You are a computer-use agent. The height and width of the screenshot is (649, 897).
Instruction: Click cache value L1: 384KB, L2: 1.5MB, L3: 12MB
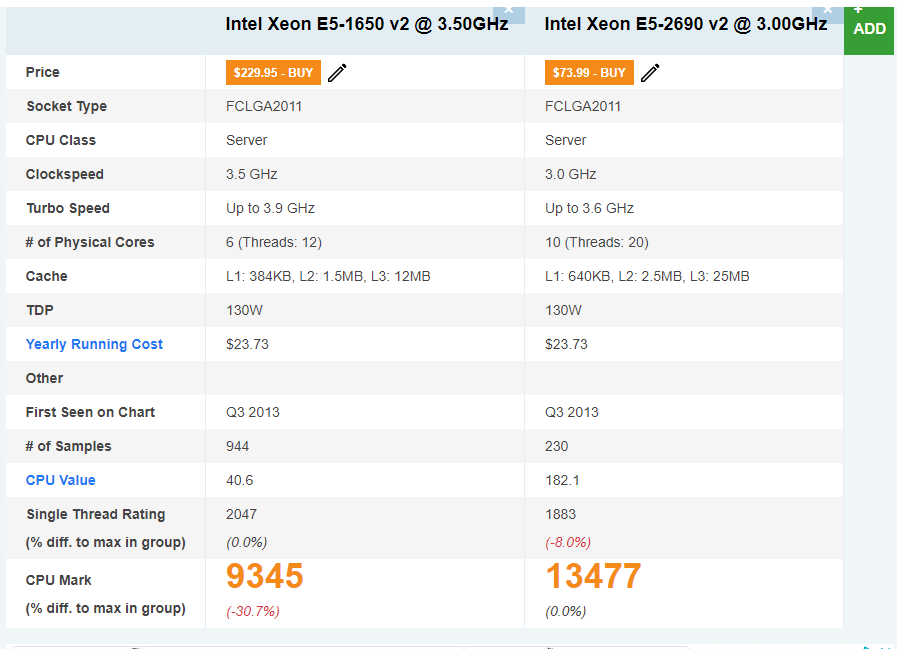[328, 276]
